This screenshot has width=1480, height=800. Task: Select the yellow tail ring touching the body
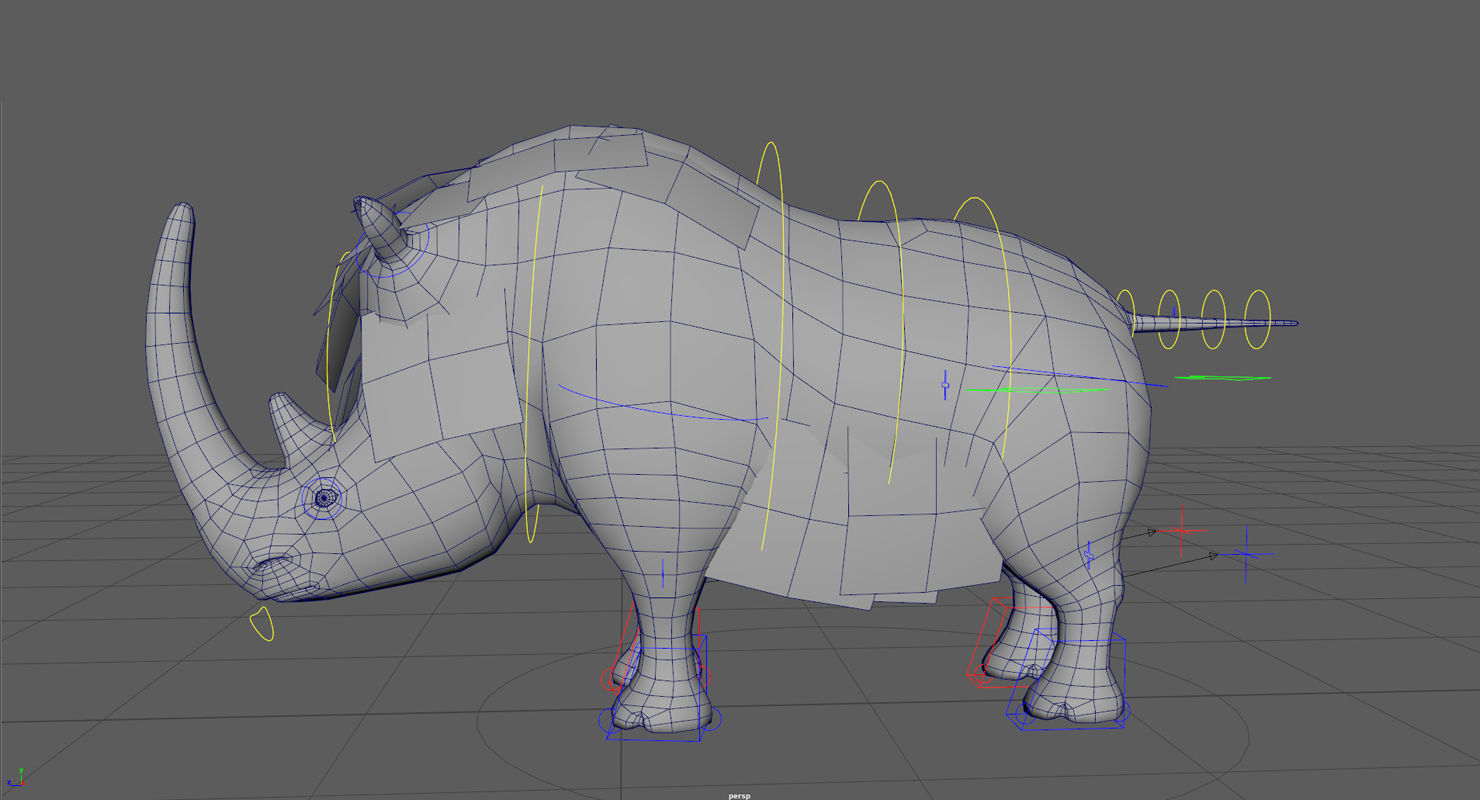[1126, 312]
